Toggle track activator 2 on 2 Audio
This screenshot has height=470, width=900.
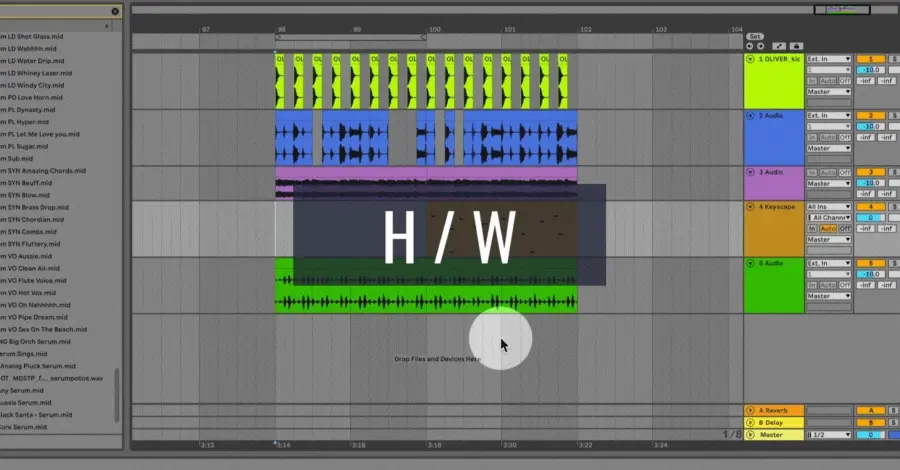point(871,115)
